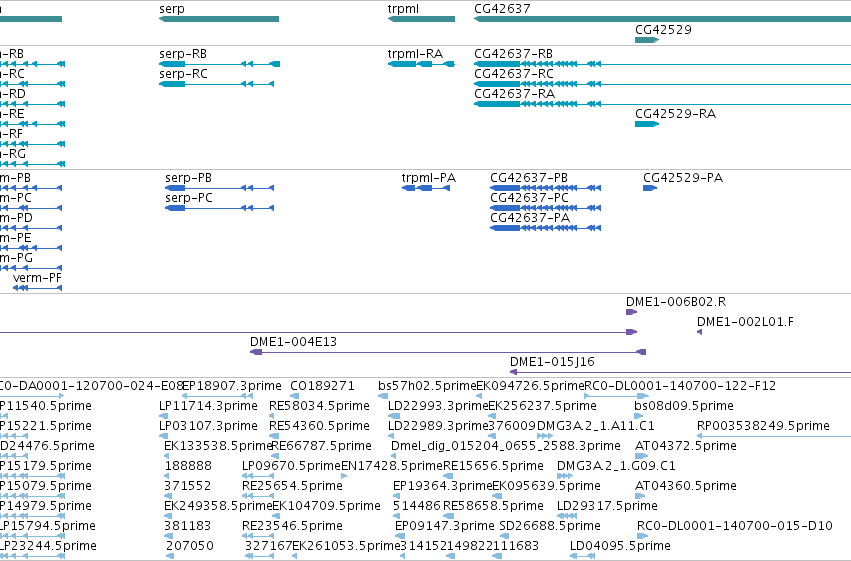Select protein CG42637-PC
The height and width of the screenshot is (561, 851).
tap(545, 208)
